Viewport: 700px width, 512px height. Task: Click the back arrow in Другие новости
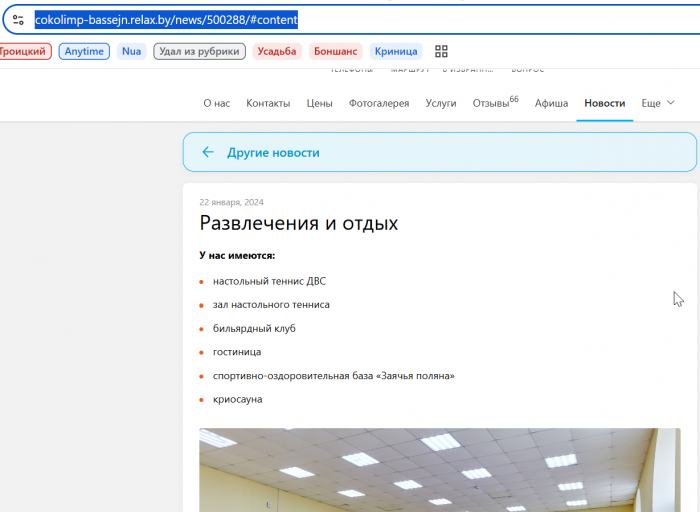(208, 152)
